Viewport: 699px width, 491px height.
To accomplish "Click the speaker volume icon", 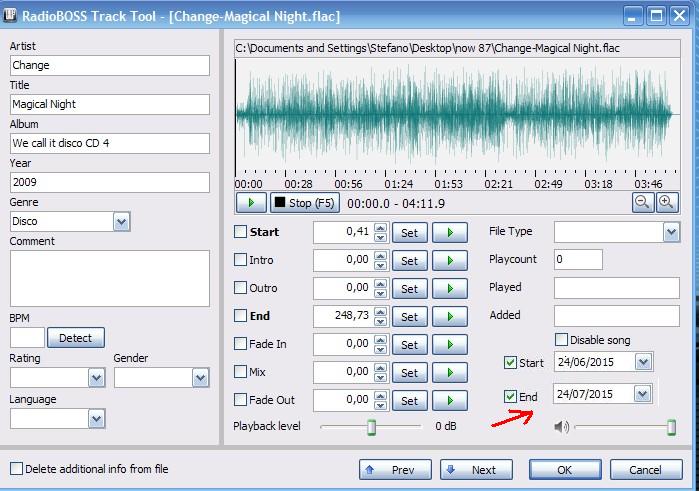I will 562,427.
